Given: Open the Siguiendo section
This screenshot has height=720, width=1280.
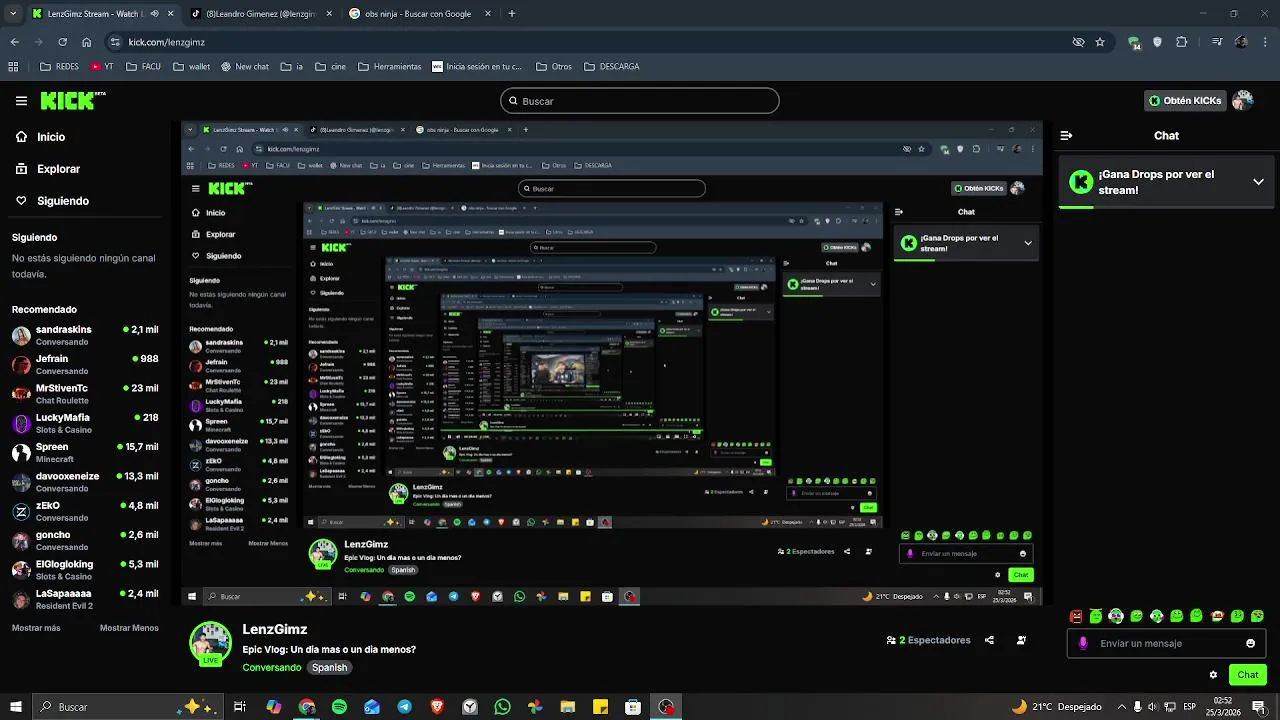Looking at the screenshot, I should pyautogui.click(x=52, y=201).
